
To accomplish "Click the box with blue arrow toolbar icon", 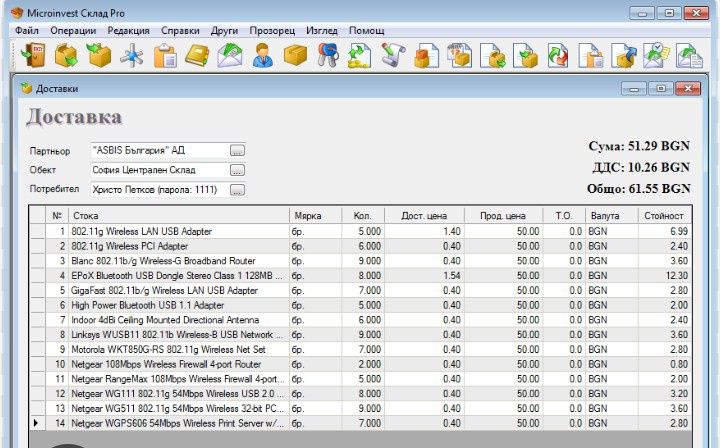I will [x=623, y=56].
